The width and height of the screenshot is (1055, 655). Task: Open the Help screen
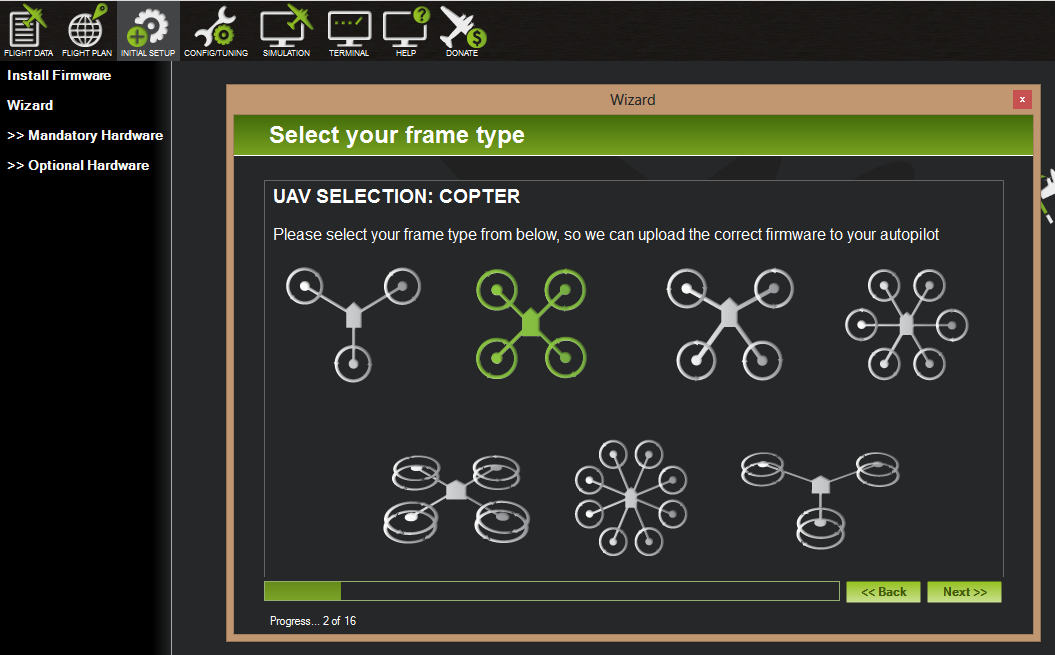404,28
